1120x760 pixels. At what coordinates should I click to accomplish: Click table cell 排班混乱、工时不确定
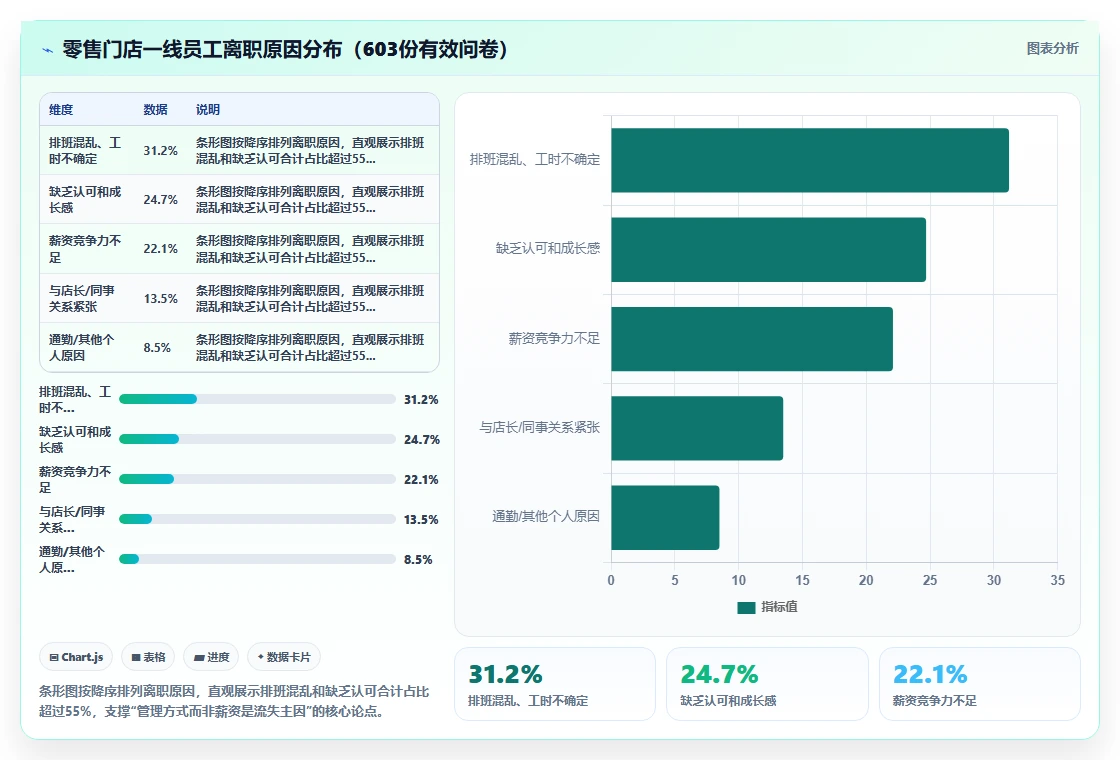[85, 151]
